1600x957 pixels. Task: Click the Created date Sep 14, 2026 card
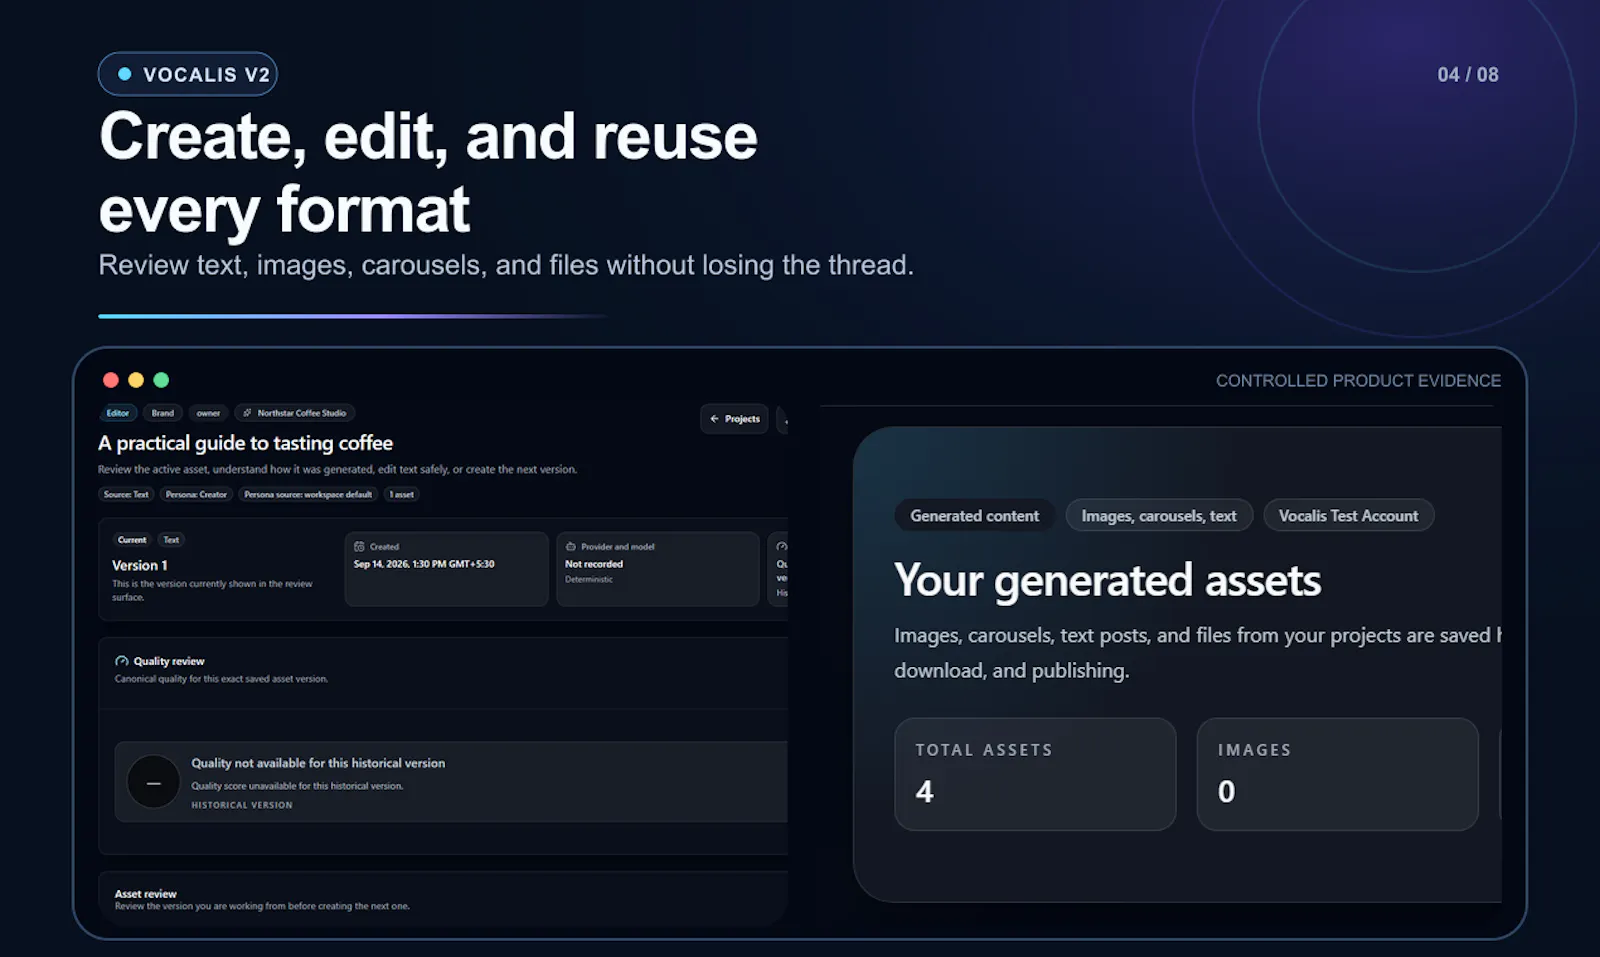point(446,569)
